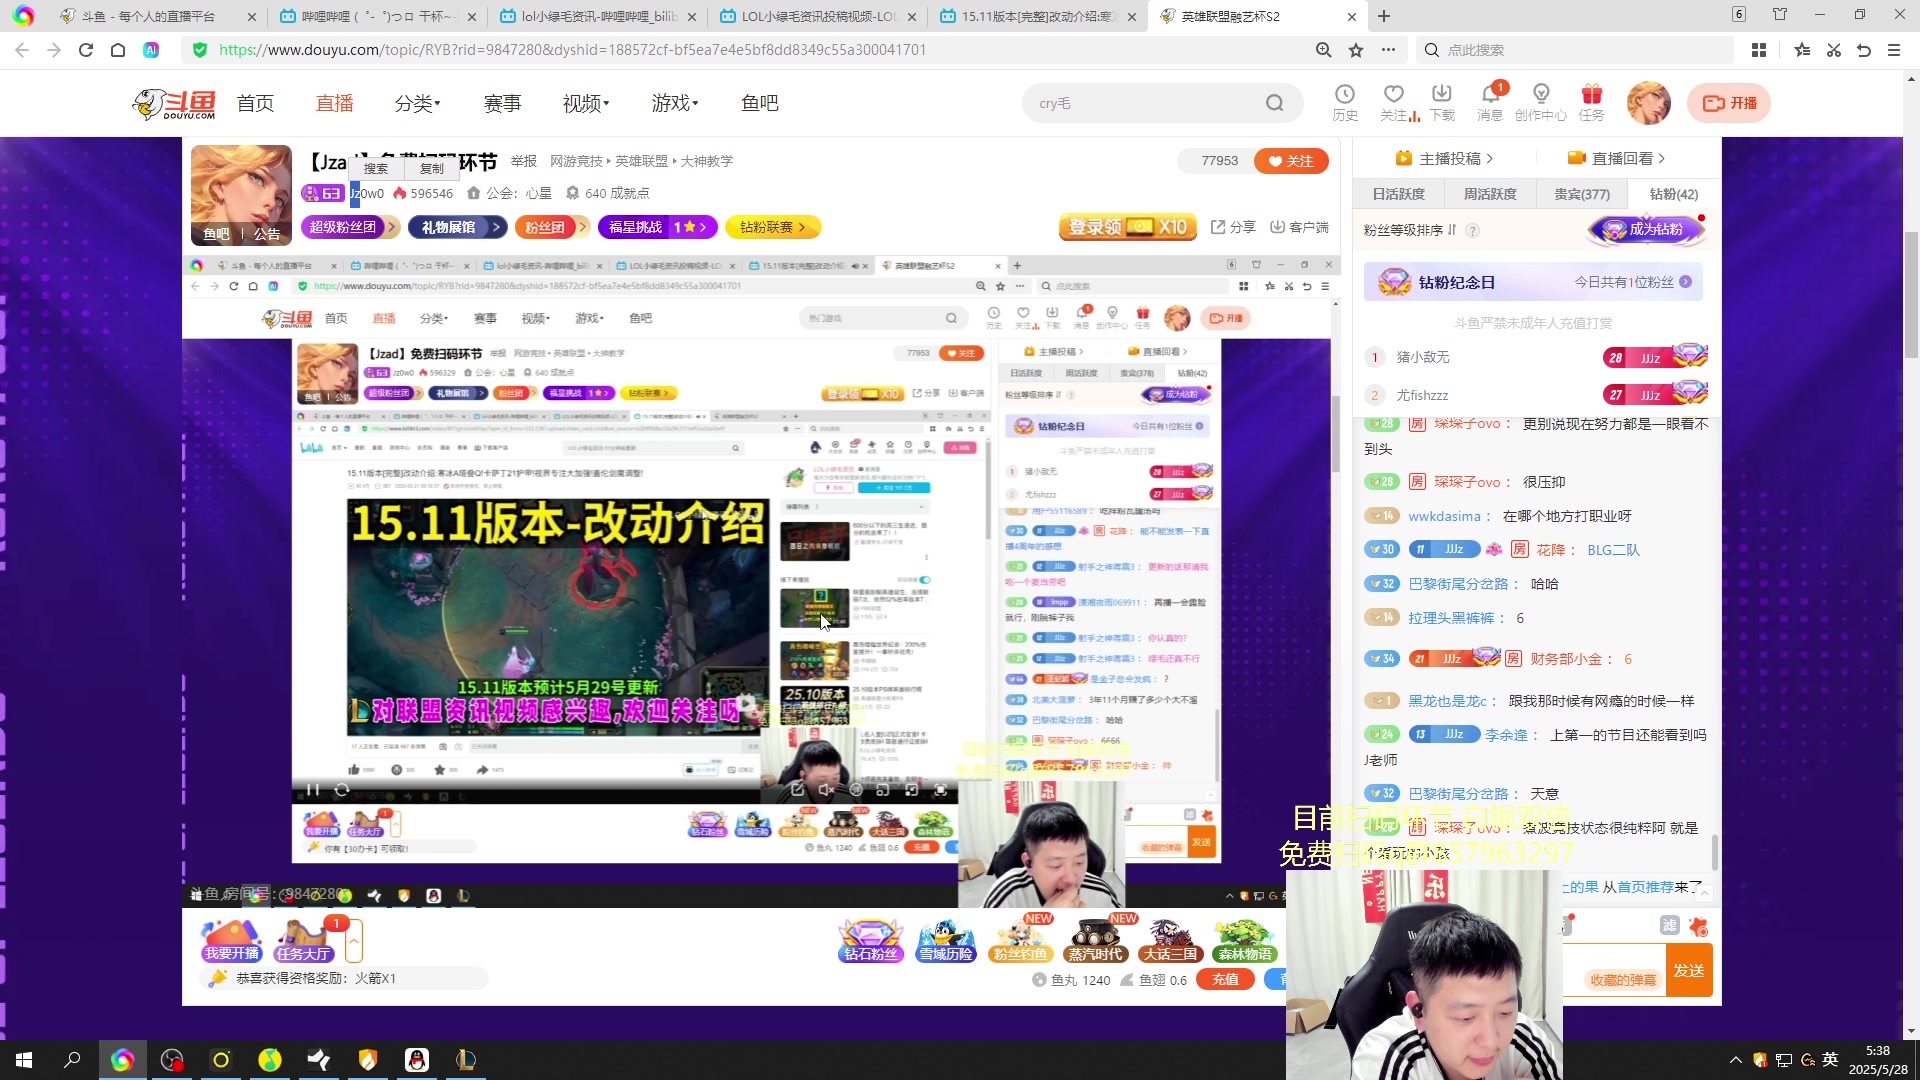1920x1080 pixels.
Task: Open 钻粉联赛 badge
Action: tap(773, 227)
